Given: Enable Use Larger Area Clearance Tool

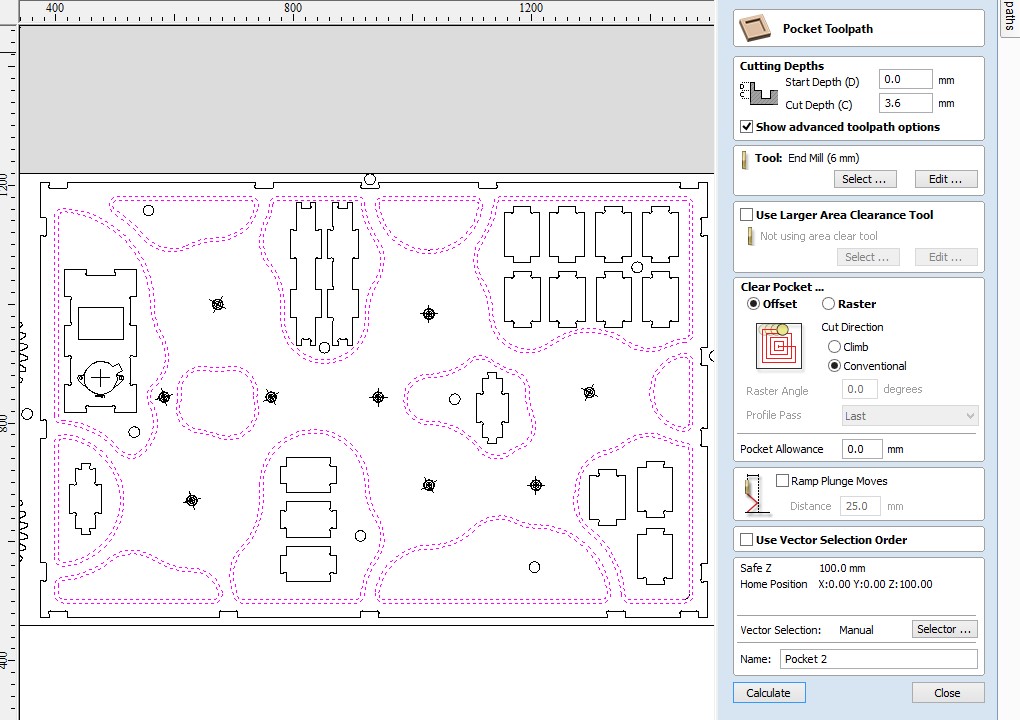Looking at the screenshot, I should (x=747, y=215).
